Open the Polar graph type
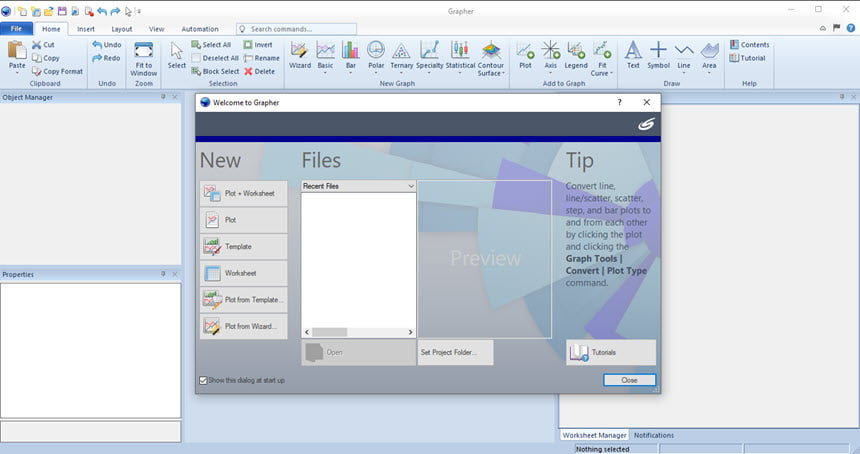 coord(376,56)
